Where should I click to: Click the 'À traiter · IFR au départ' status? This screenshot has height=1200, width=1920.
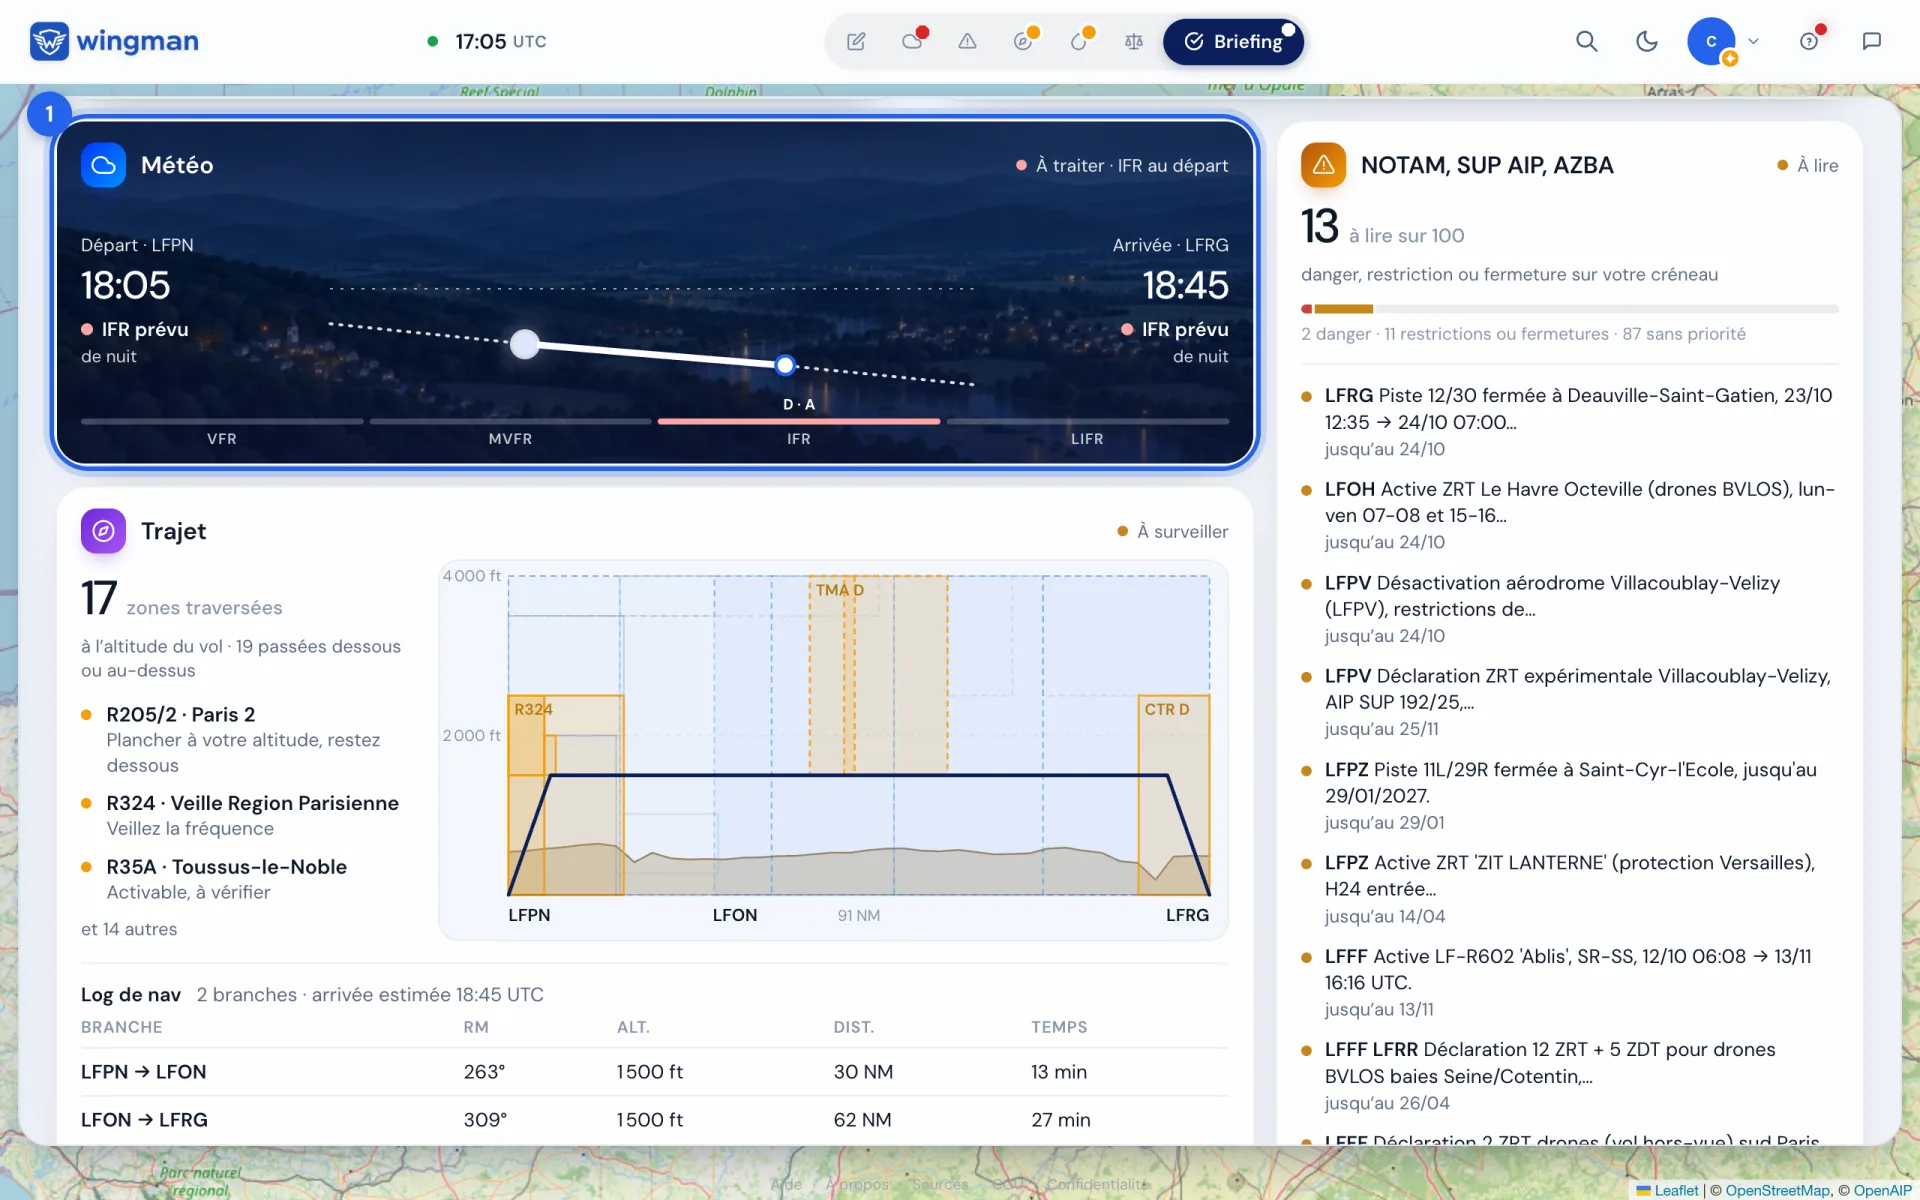coord(1122,165)
